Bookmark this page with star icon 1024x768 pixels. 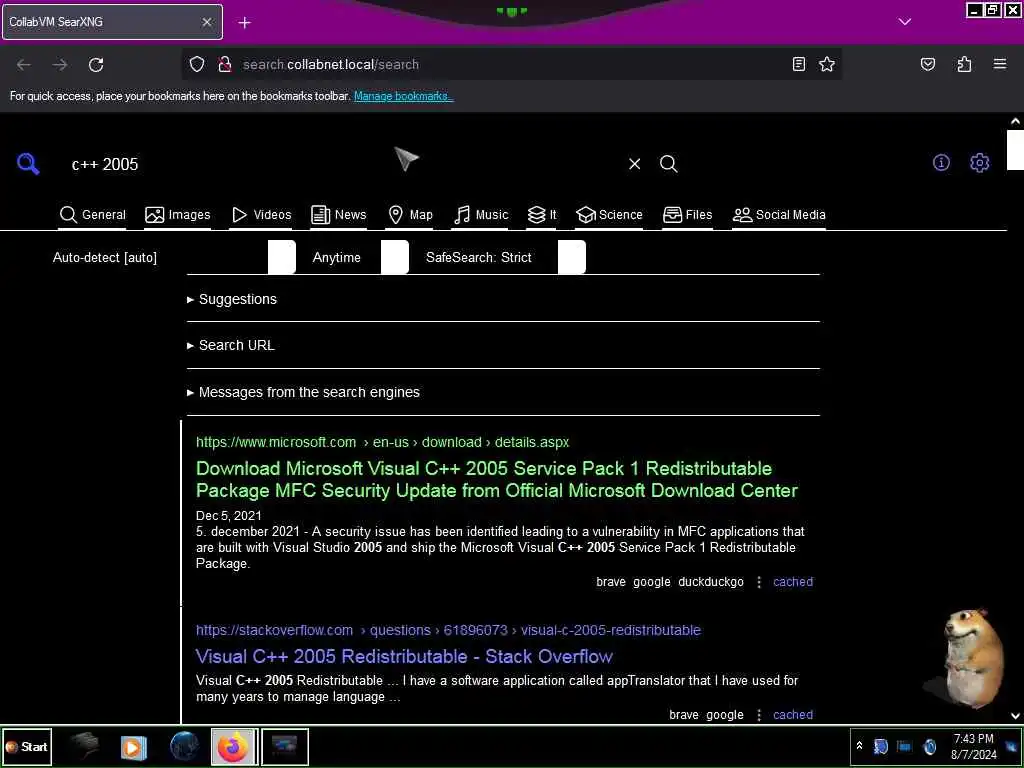click(x=827, y=64)
